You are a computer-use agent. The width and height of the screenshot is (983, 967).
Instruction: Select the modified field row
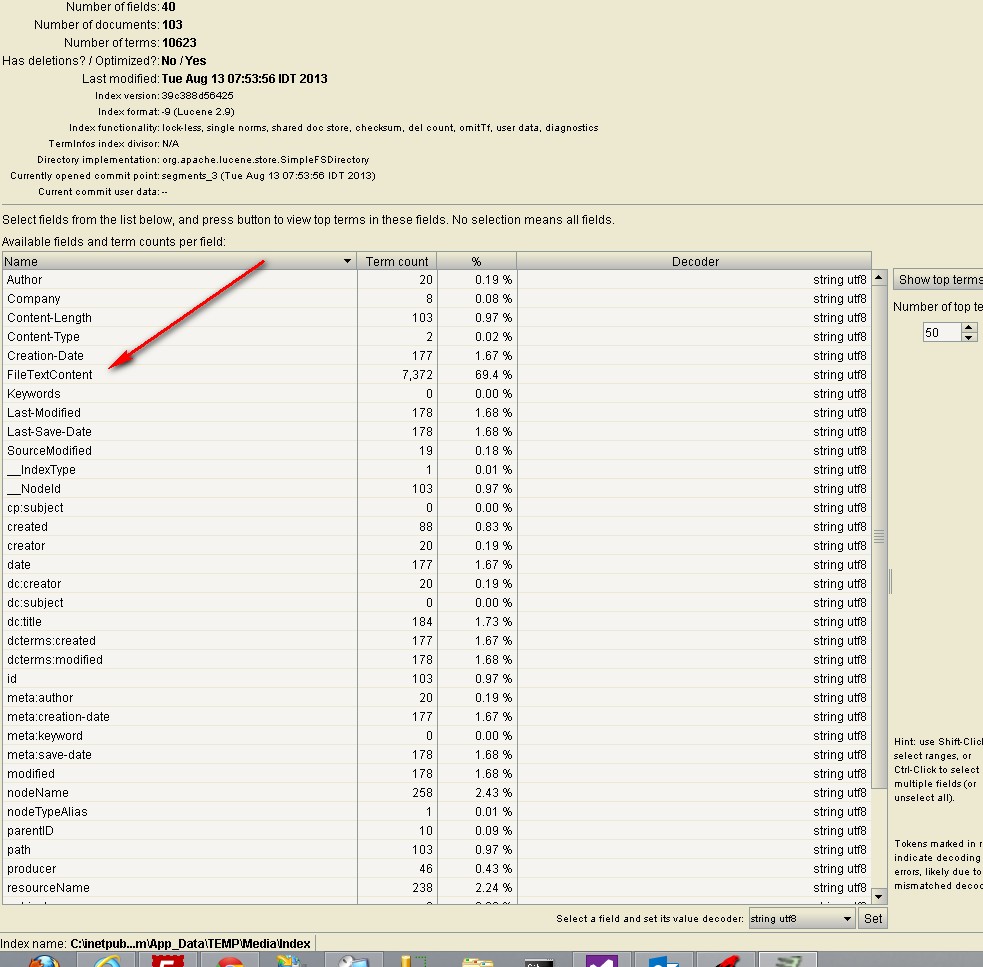(x=436, y=774)
